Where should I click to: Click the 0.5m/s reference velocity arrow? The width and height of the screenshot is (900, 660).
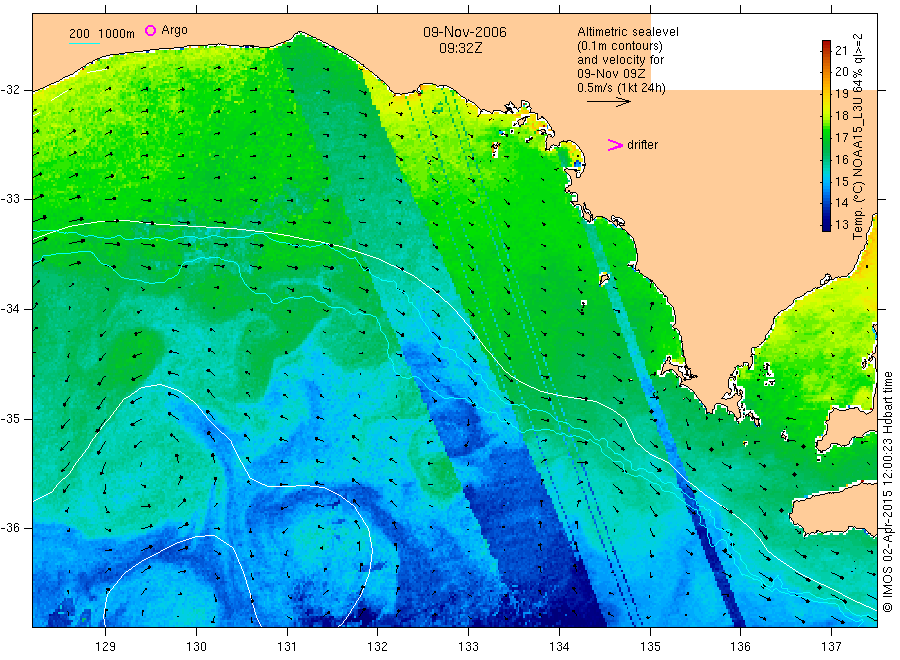point(608,102)
